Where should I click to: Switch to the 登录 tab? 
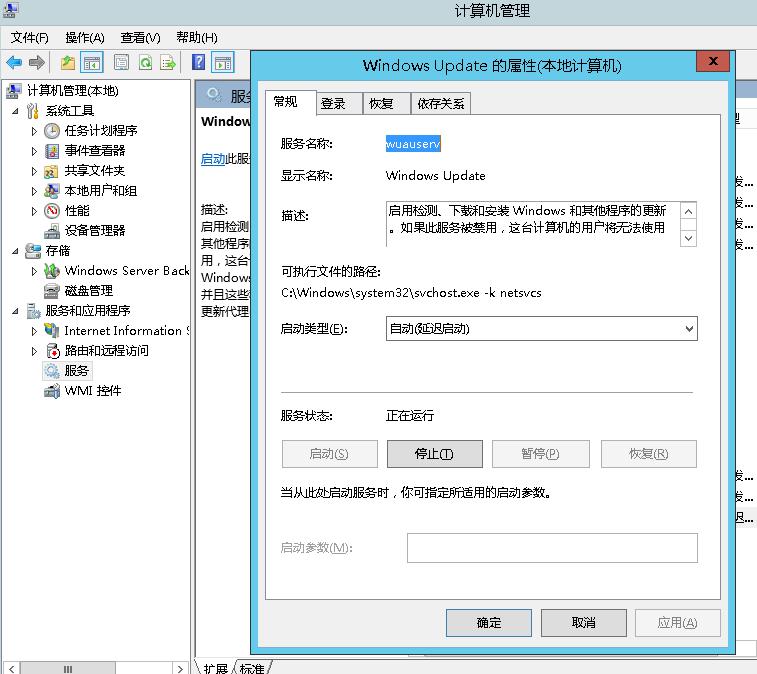[x=333, y=103]
